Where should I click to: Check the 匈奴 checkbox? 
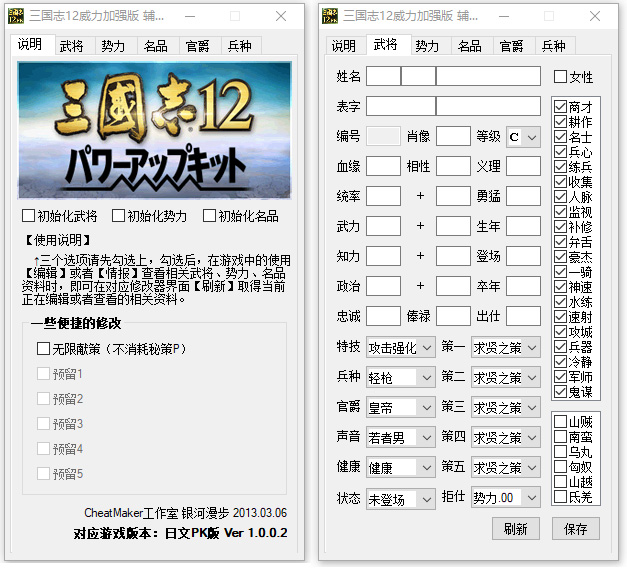560,466
